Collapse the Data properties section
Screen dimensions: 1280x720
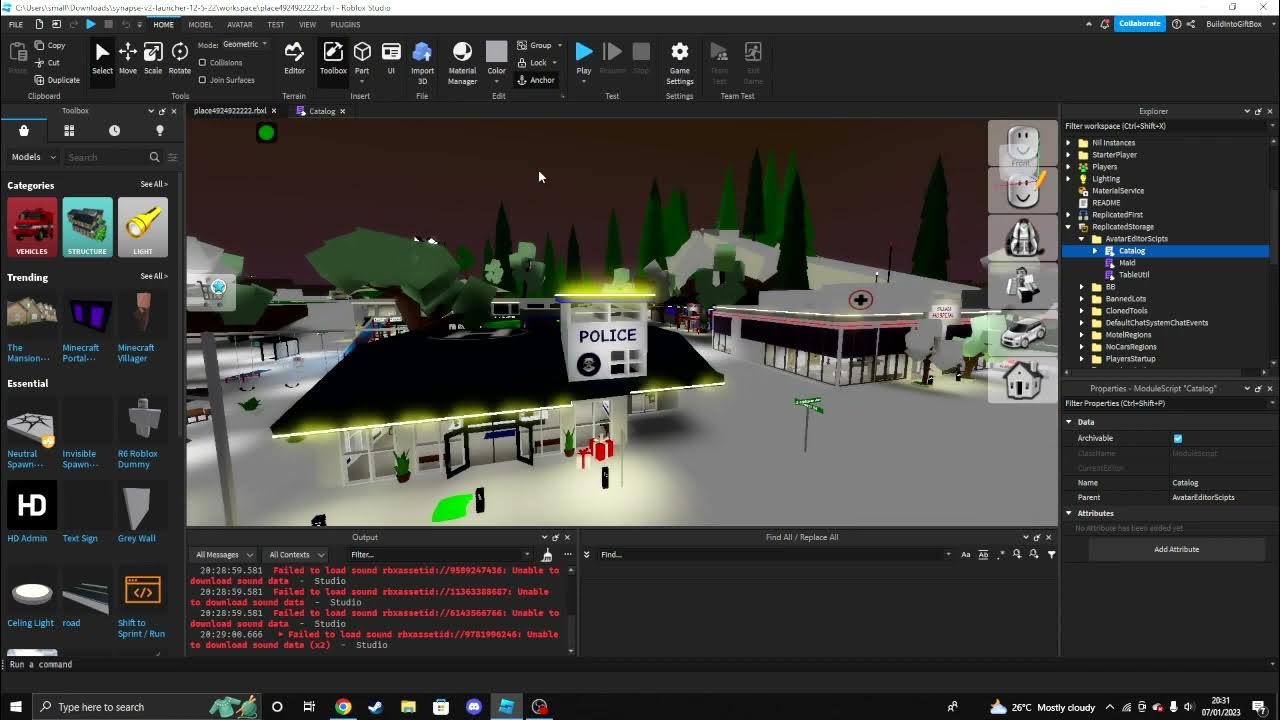tap(1069, 423)
